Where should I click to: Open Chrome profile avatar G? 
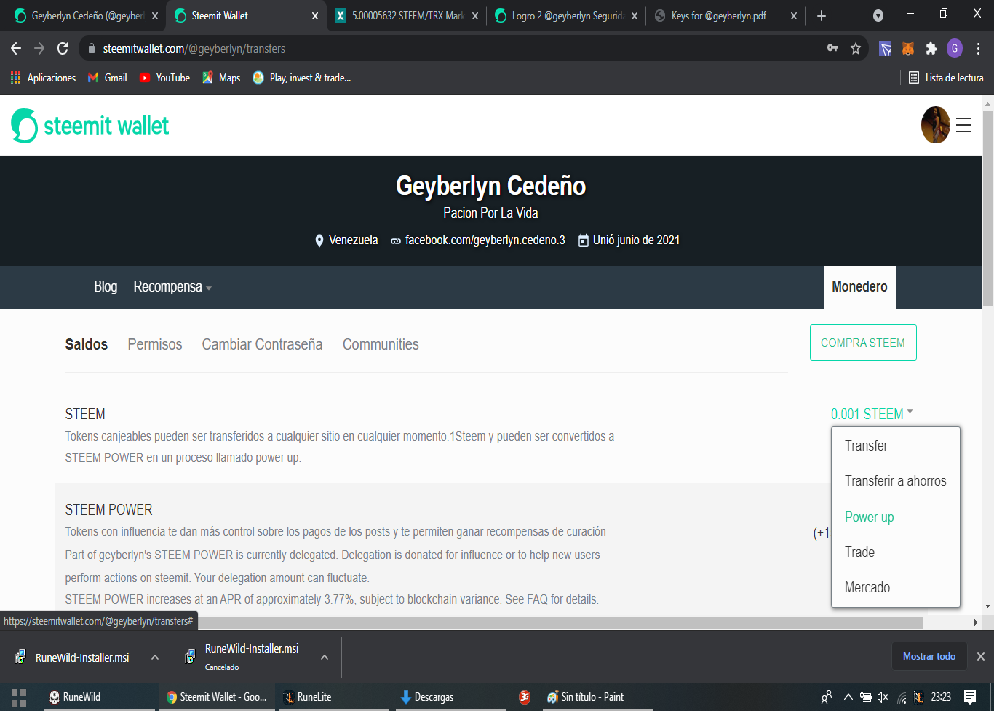point(954,48)
